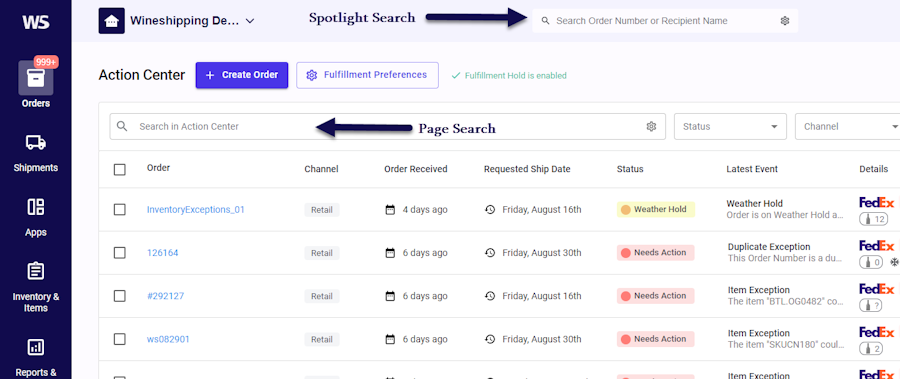900x379 pixels.
Task: Select the checkbox for order 126164
Action: (119, 253)
